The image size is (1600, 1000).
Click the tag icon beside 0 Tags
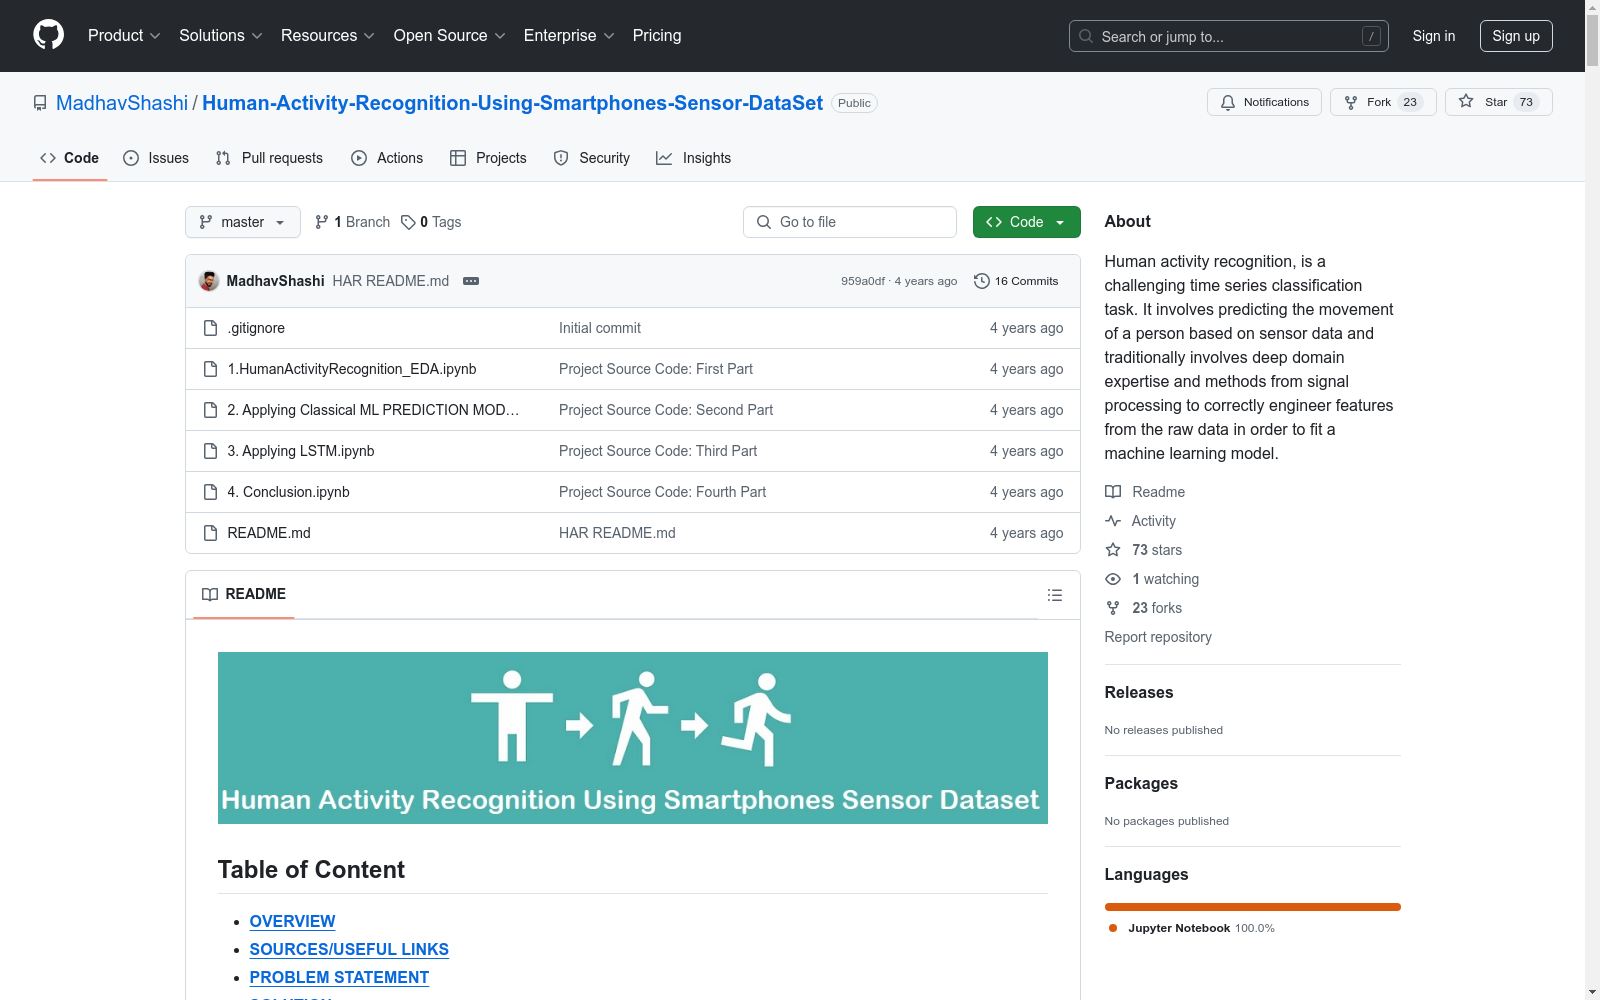pyautogui.click(x=408, y=222)
